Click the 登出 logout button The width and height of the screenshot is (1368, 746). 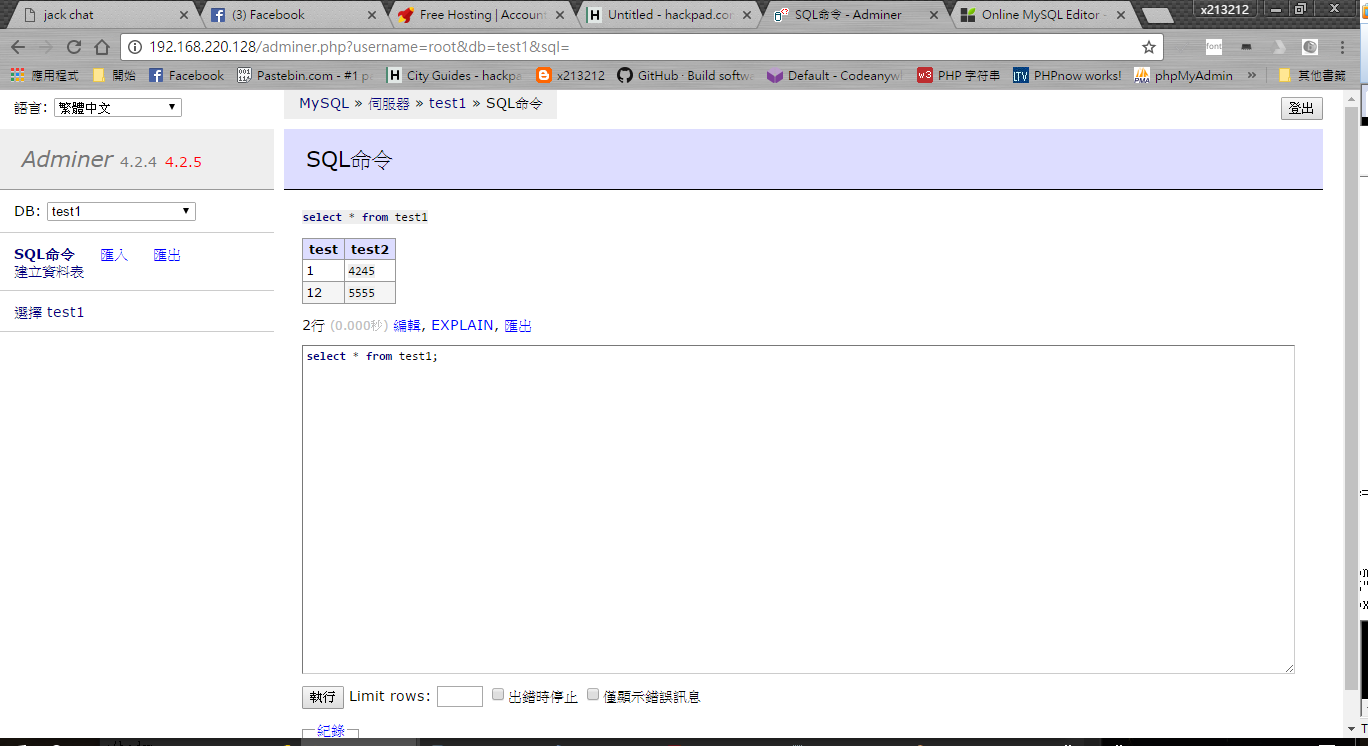pos(1301,108)
